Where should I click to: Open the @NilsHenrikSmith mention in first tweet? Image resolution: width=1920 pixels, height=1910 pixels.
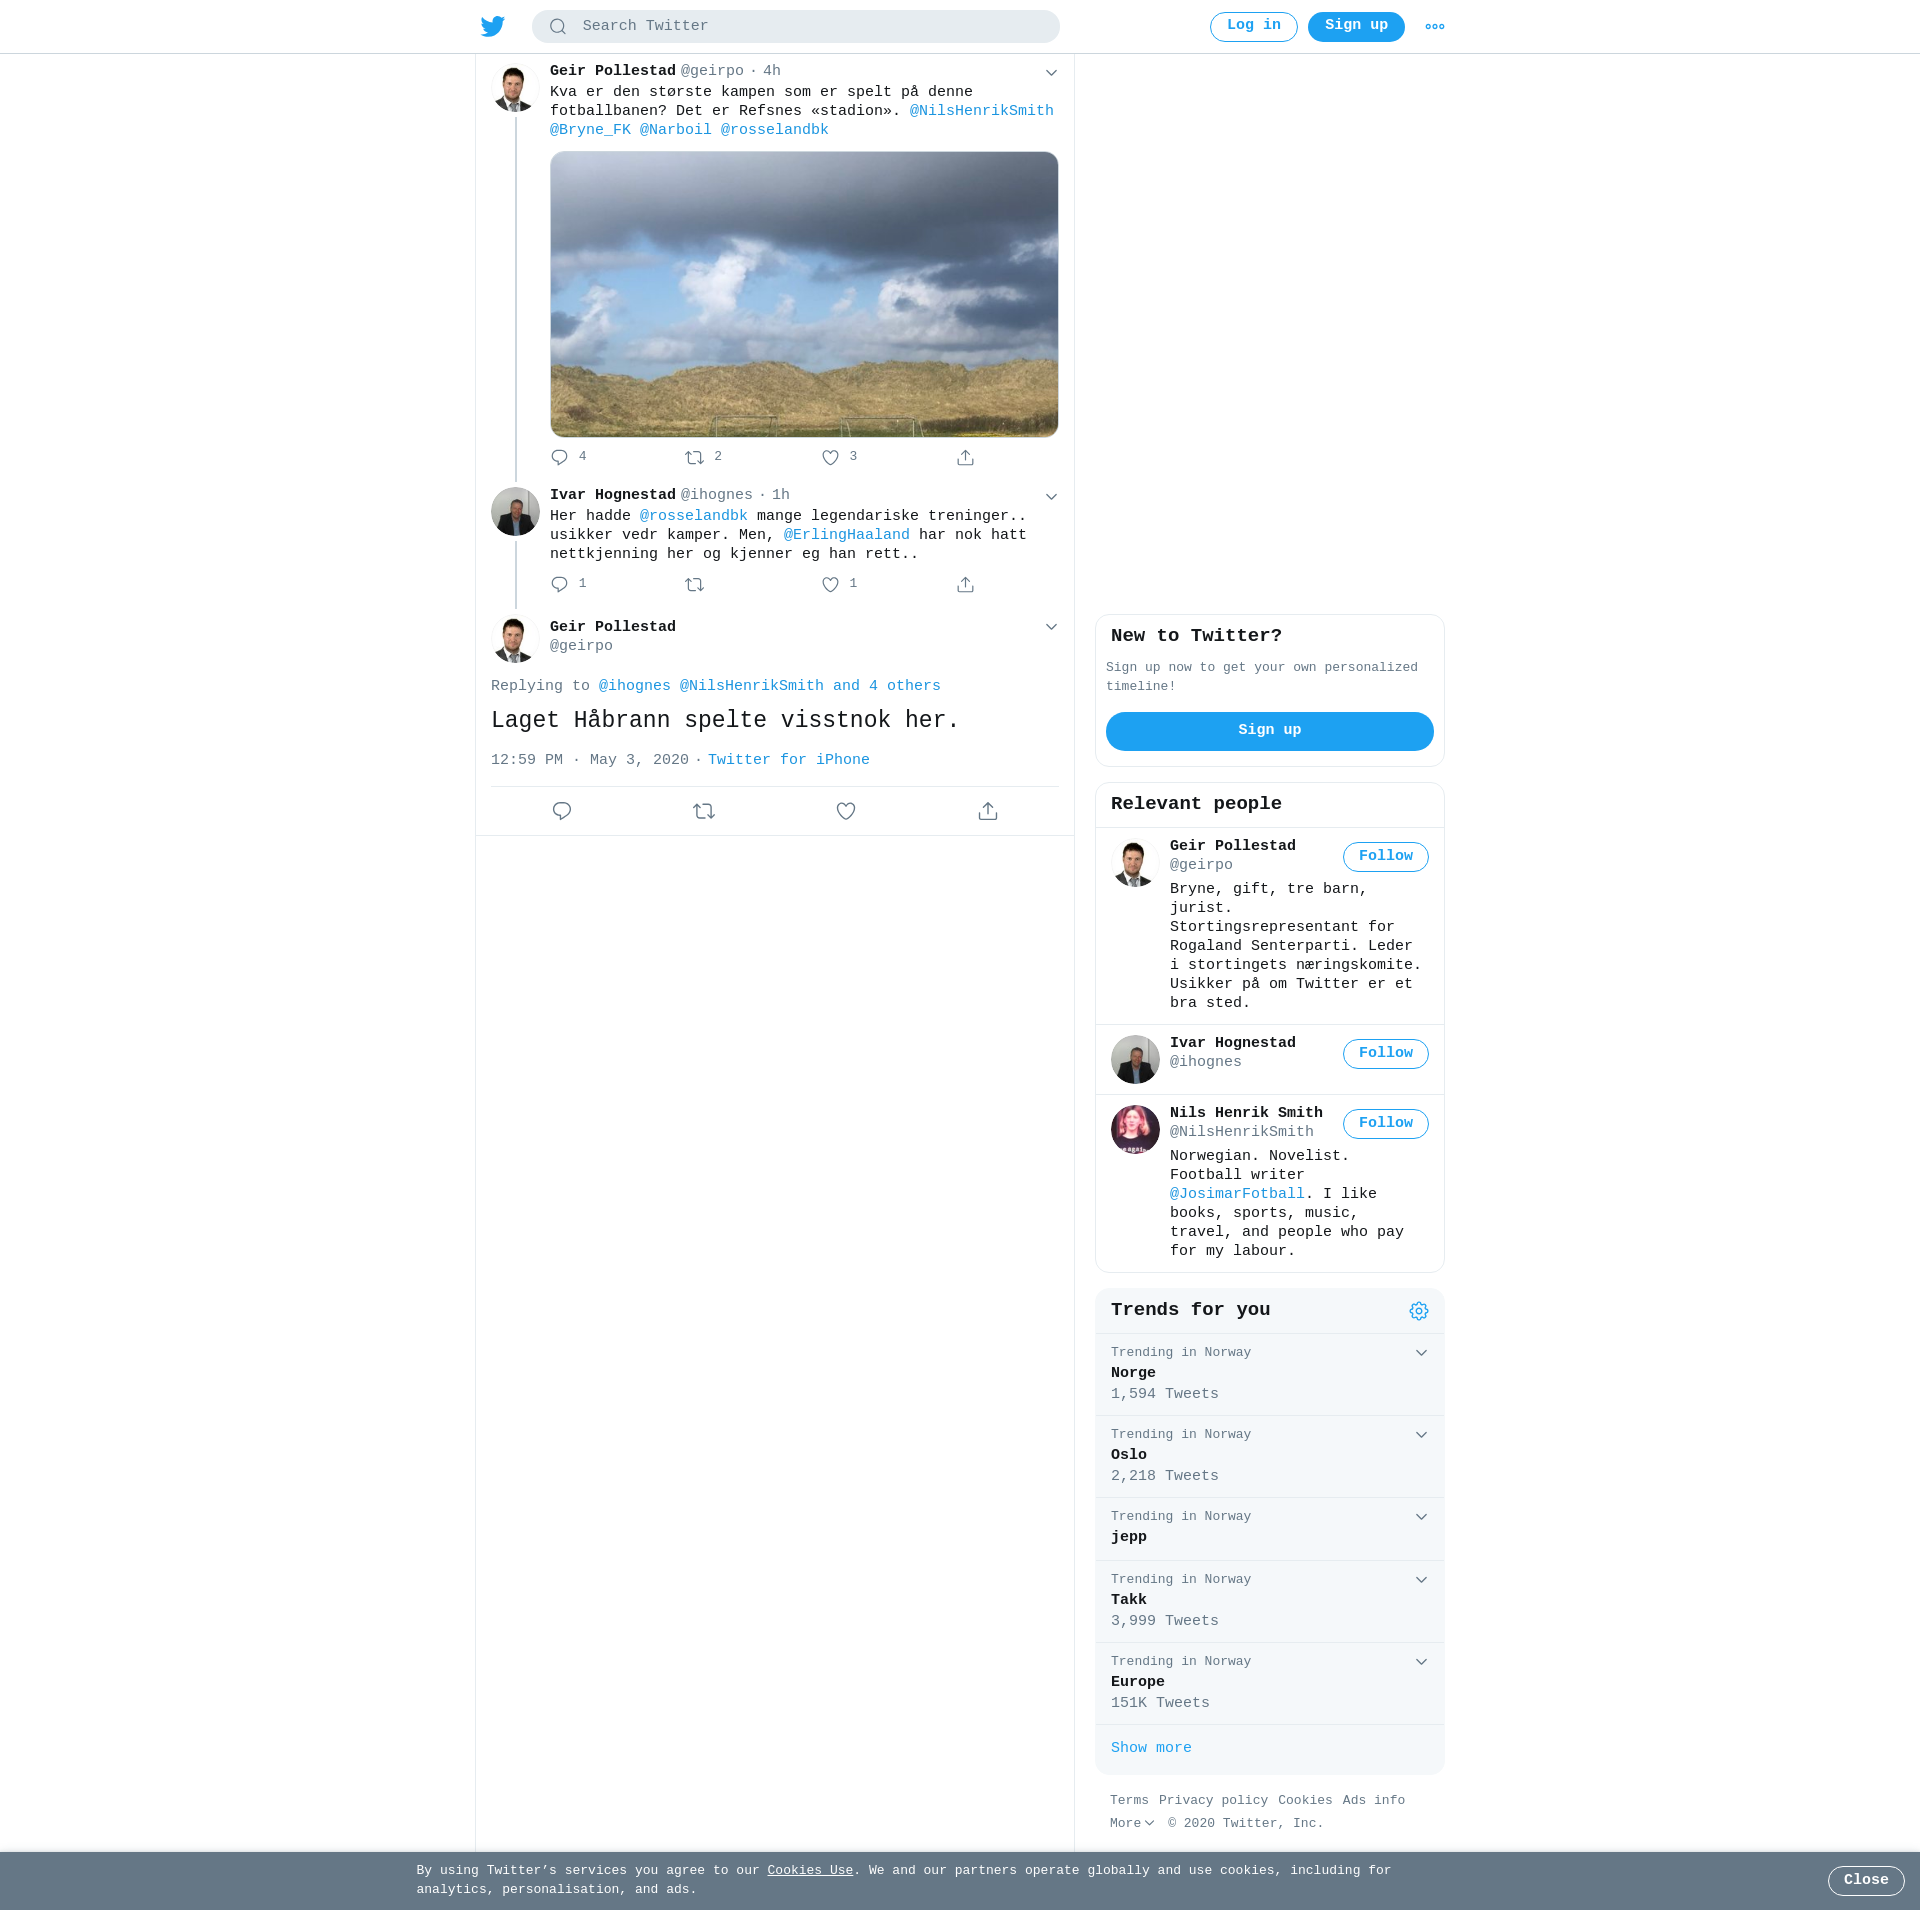coord(981,111)
